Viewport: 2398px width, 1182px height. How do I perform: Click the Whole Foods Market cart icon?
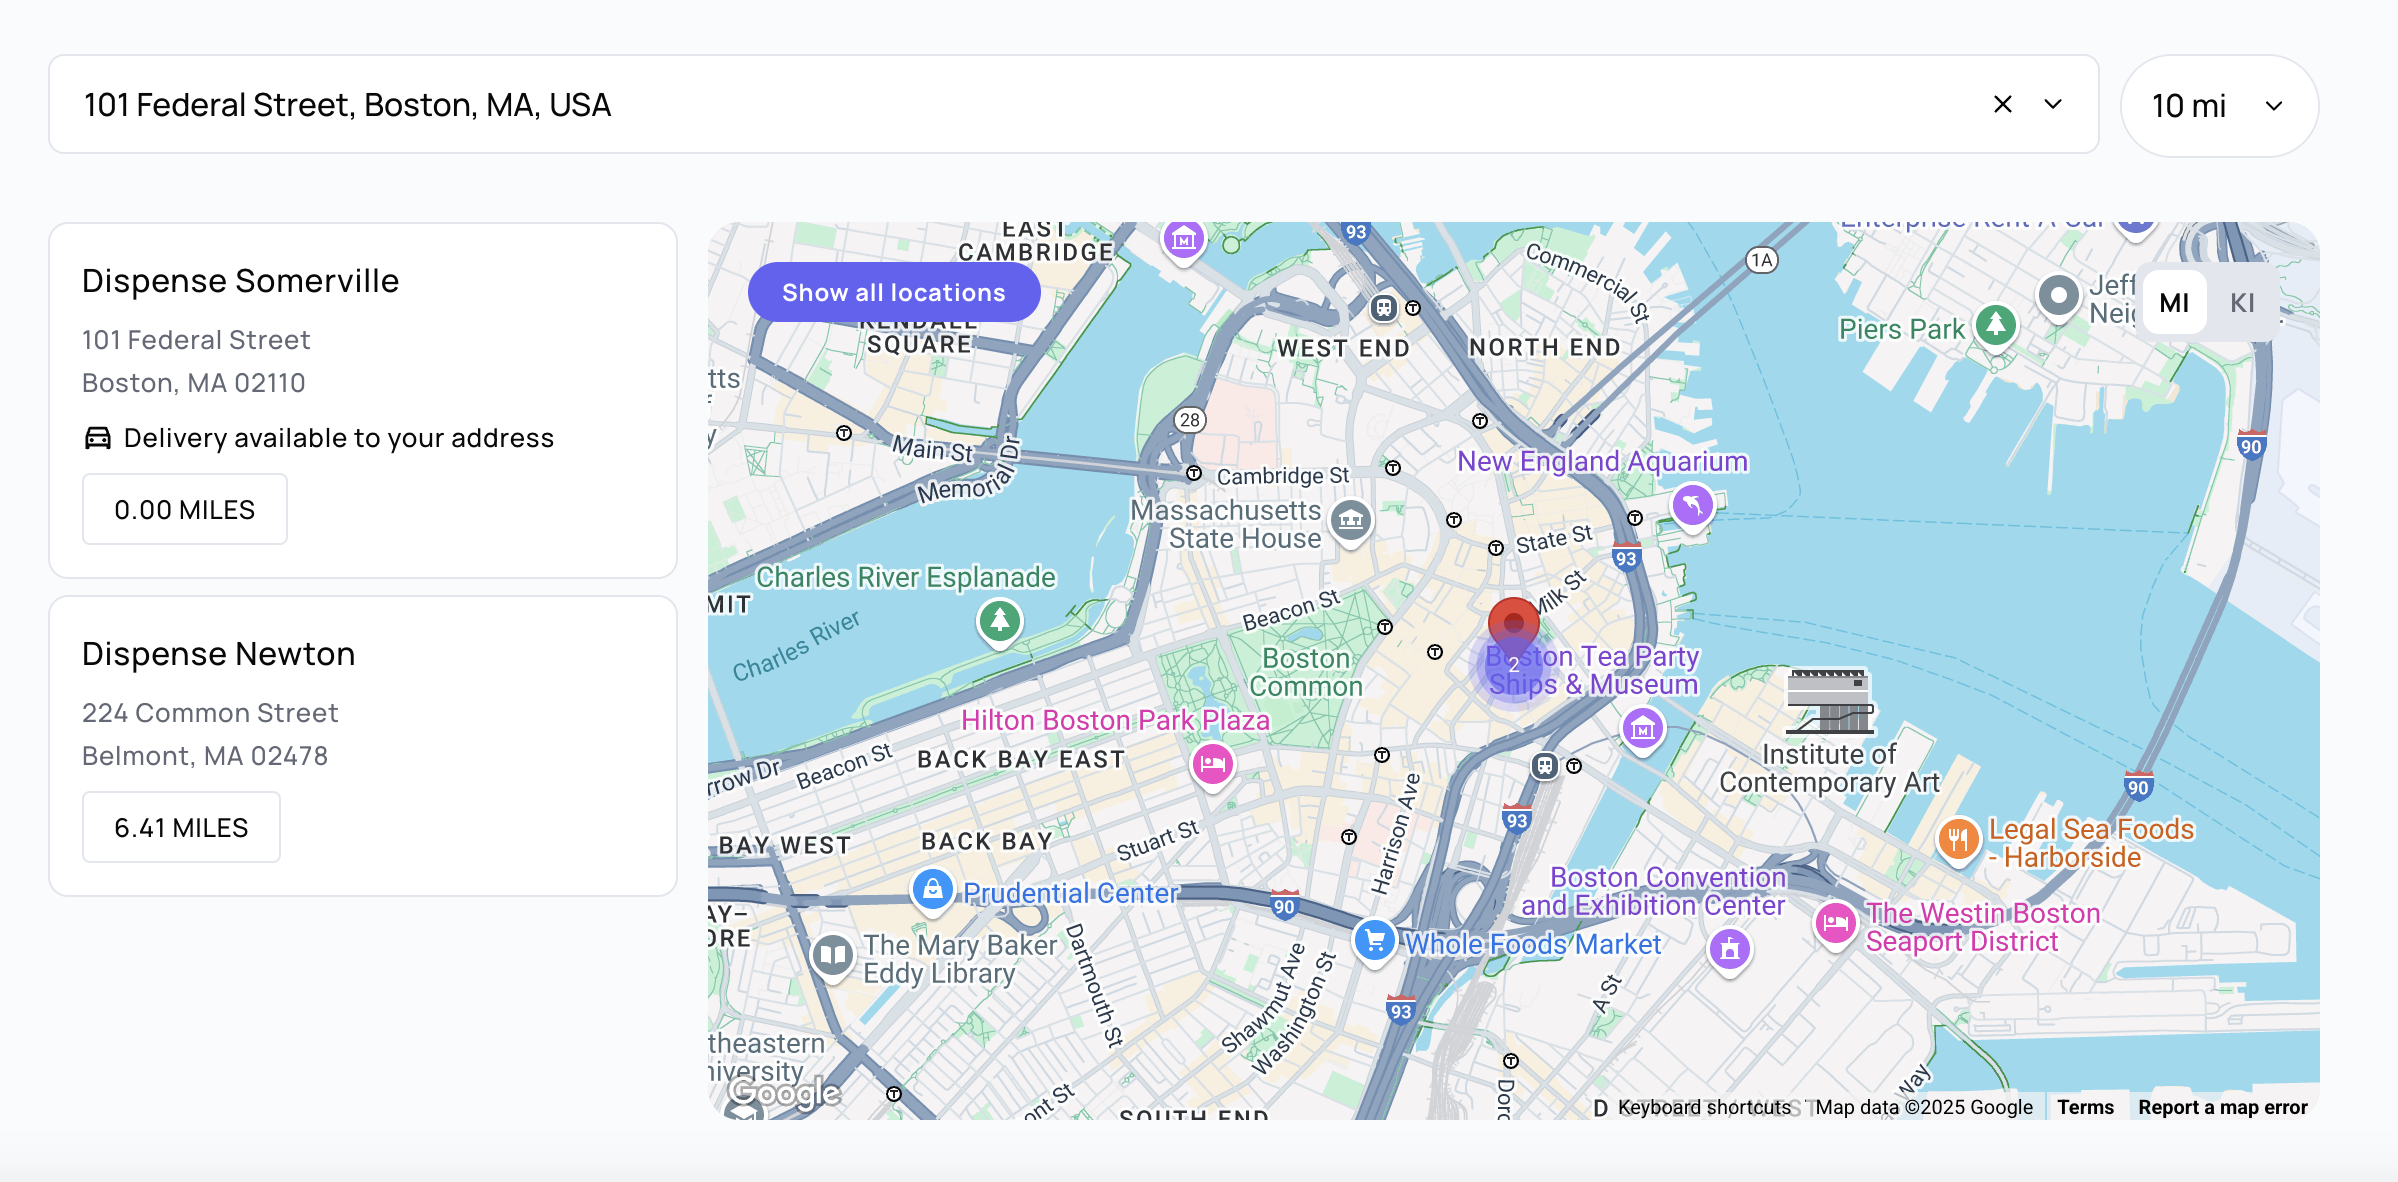(x=1375, y=941)
